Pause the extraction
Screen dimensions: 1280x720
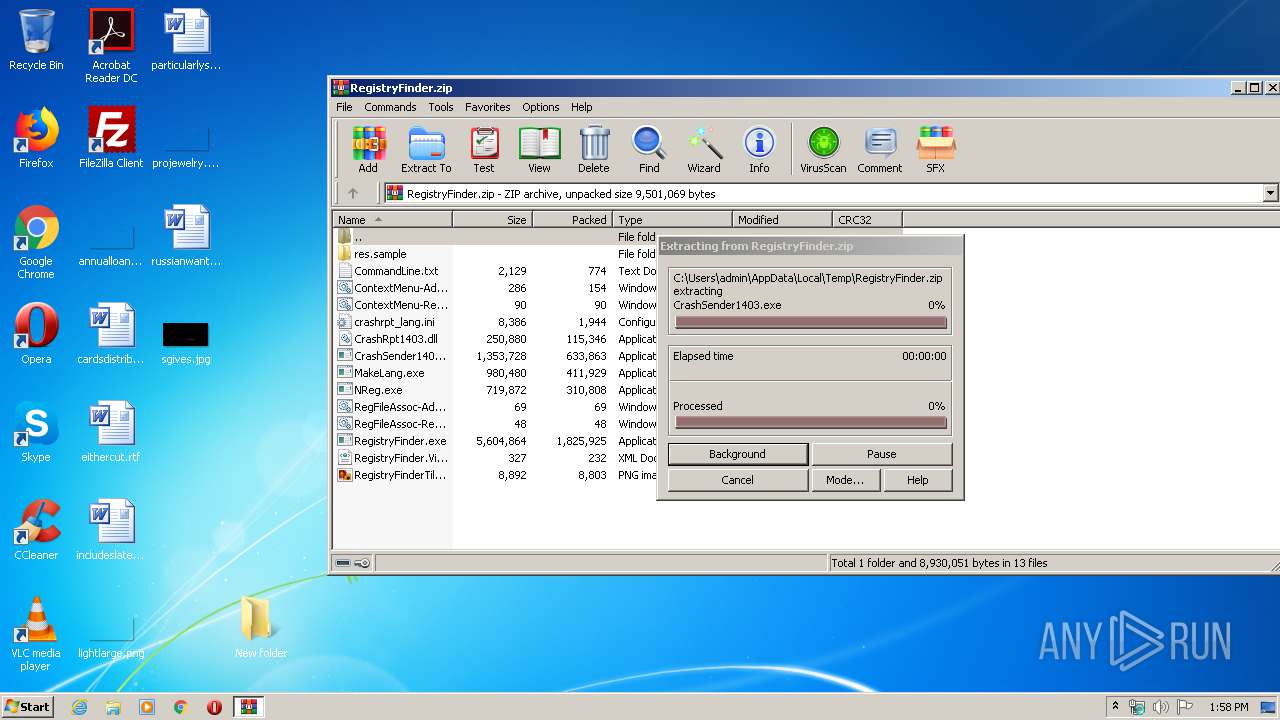881,454
